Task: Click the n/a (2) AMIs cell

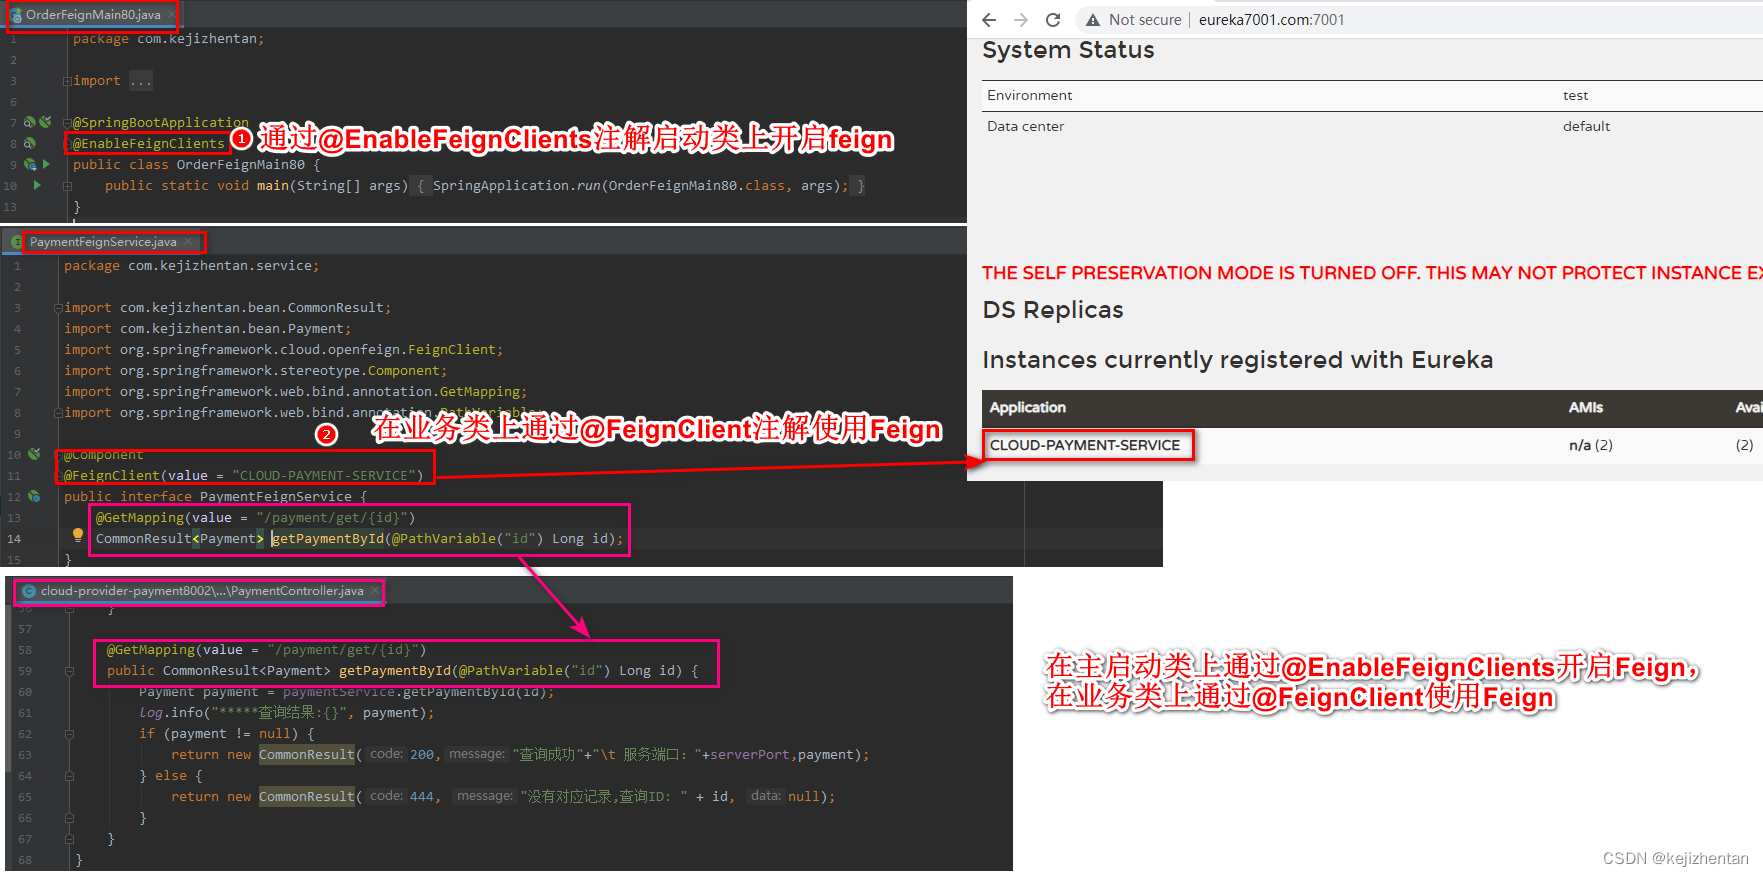Action: point(1590,445)
